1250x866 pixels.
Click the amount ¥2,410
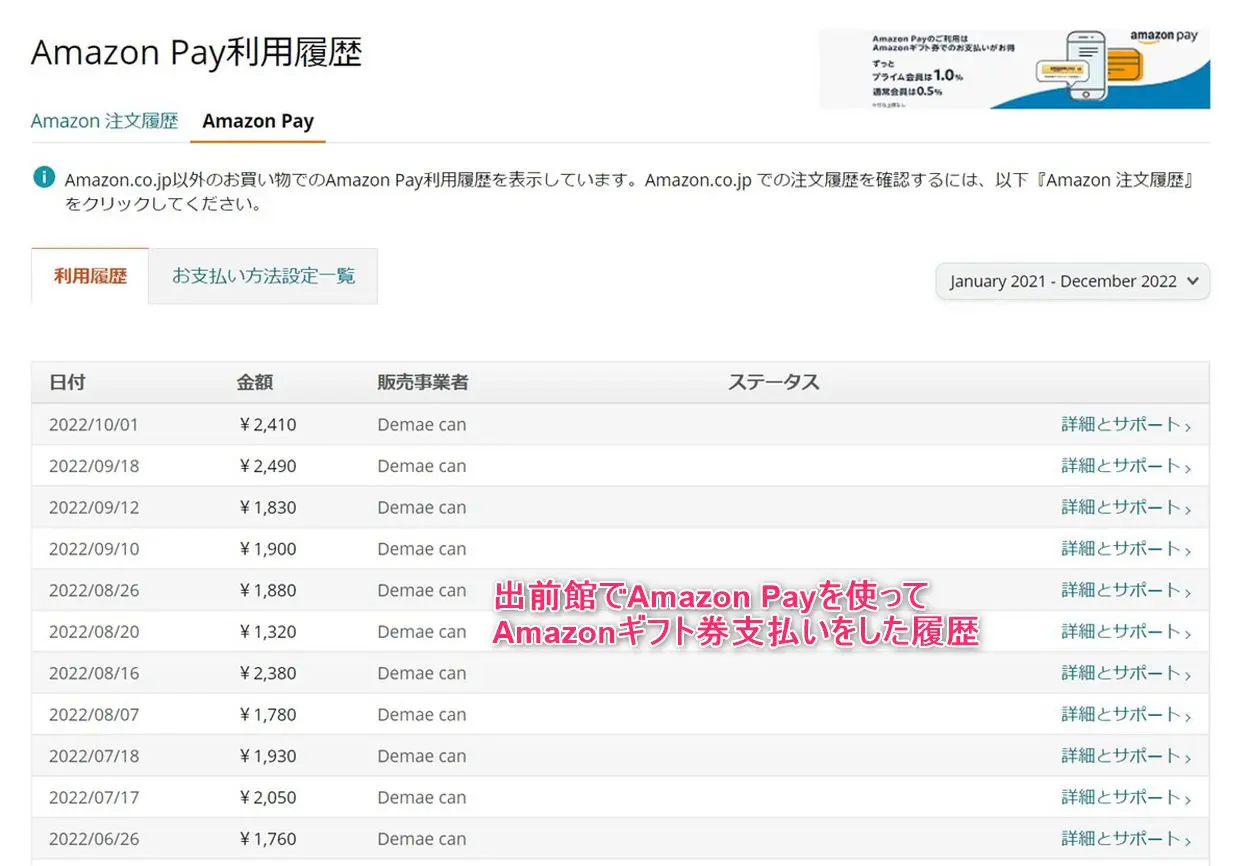click(267, 425)
